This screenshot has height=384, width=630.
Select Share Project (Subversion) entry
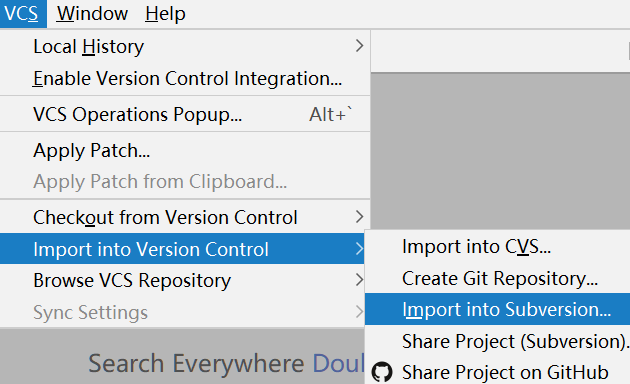pyautogui.click(x=497, y=341)
